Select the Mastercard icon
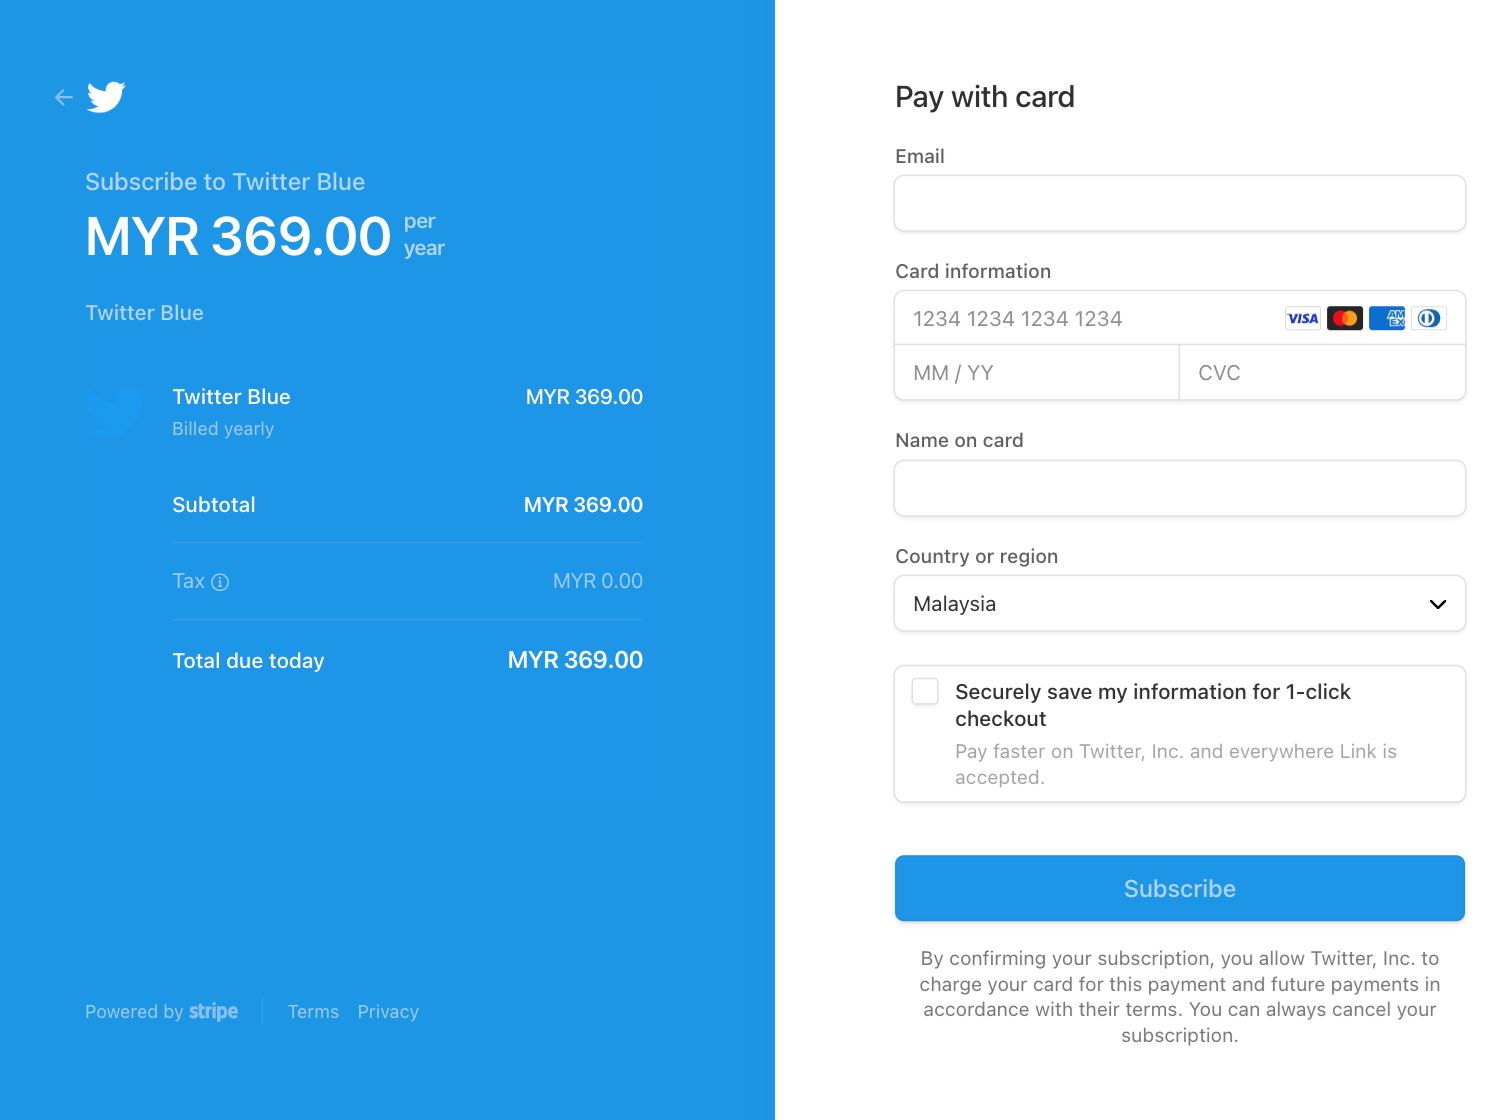Viewport: 1512px width, 1120px height. tap(1344, 318)
